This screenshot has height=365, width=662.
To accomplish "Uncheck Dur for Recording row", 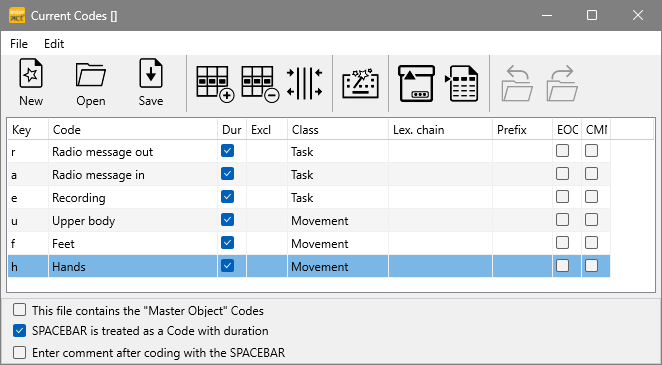I will [x=228, y=197].
